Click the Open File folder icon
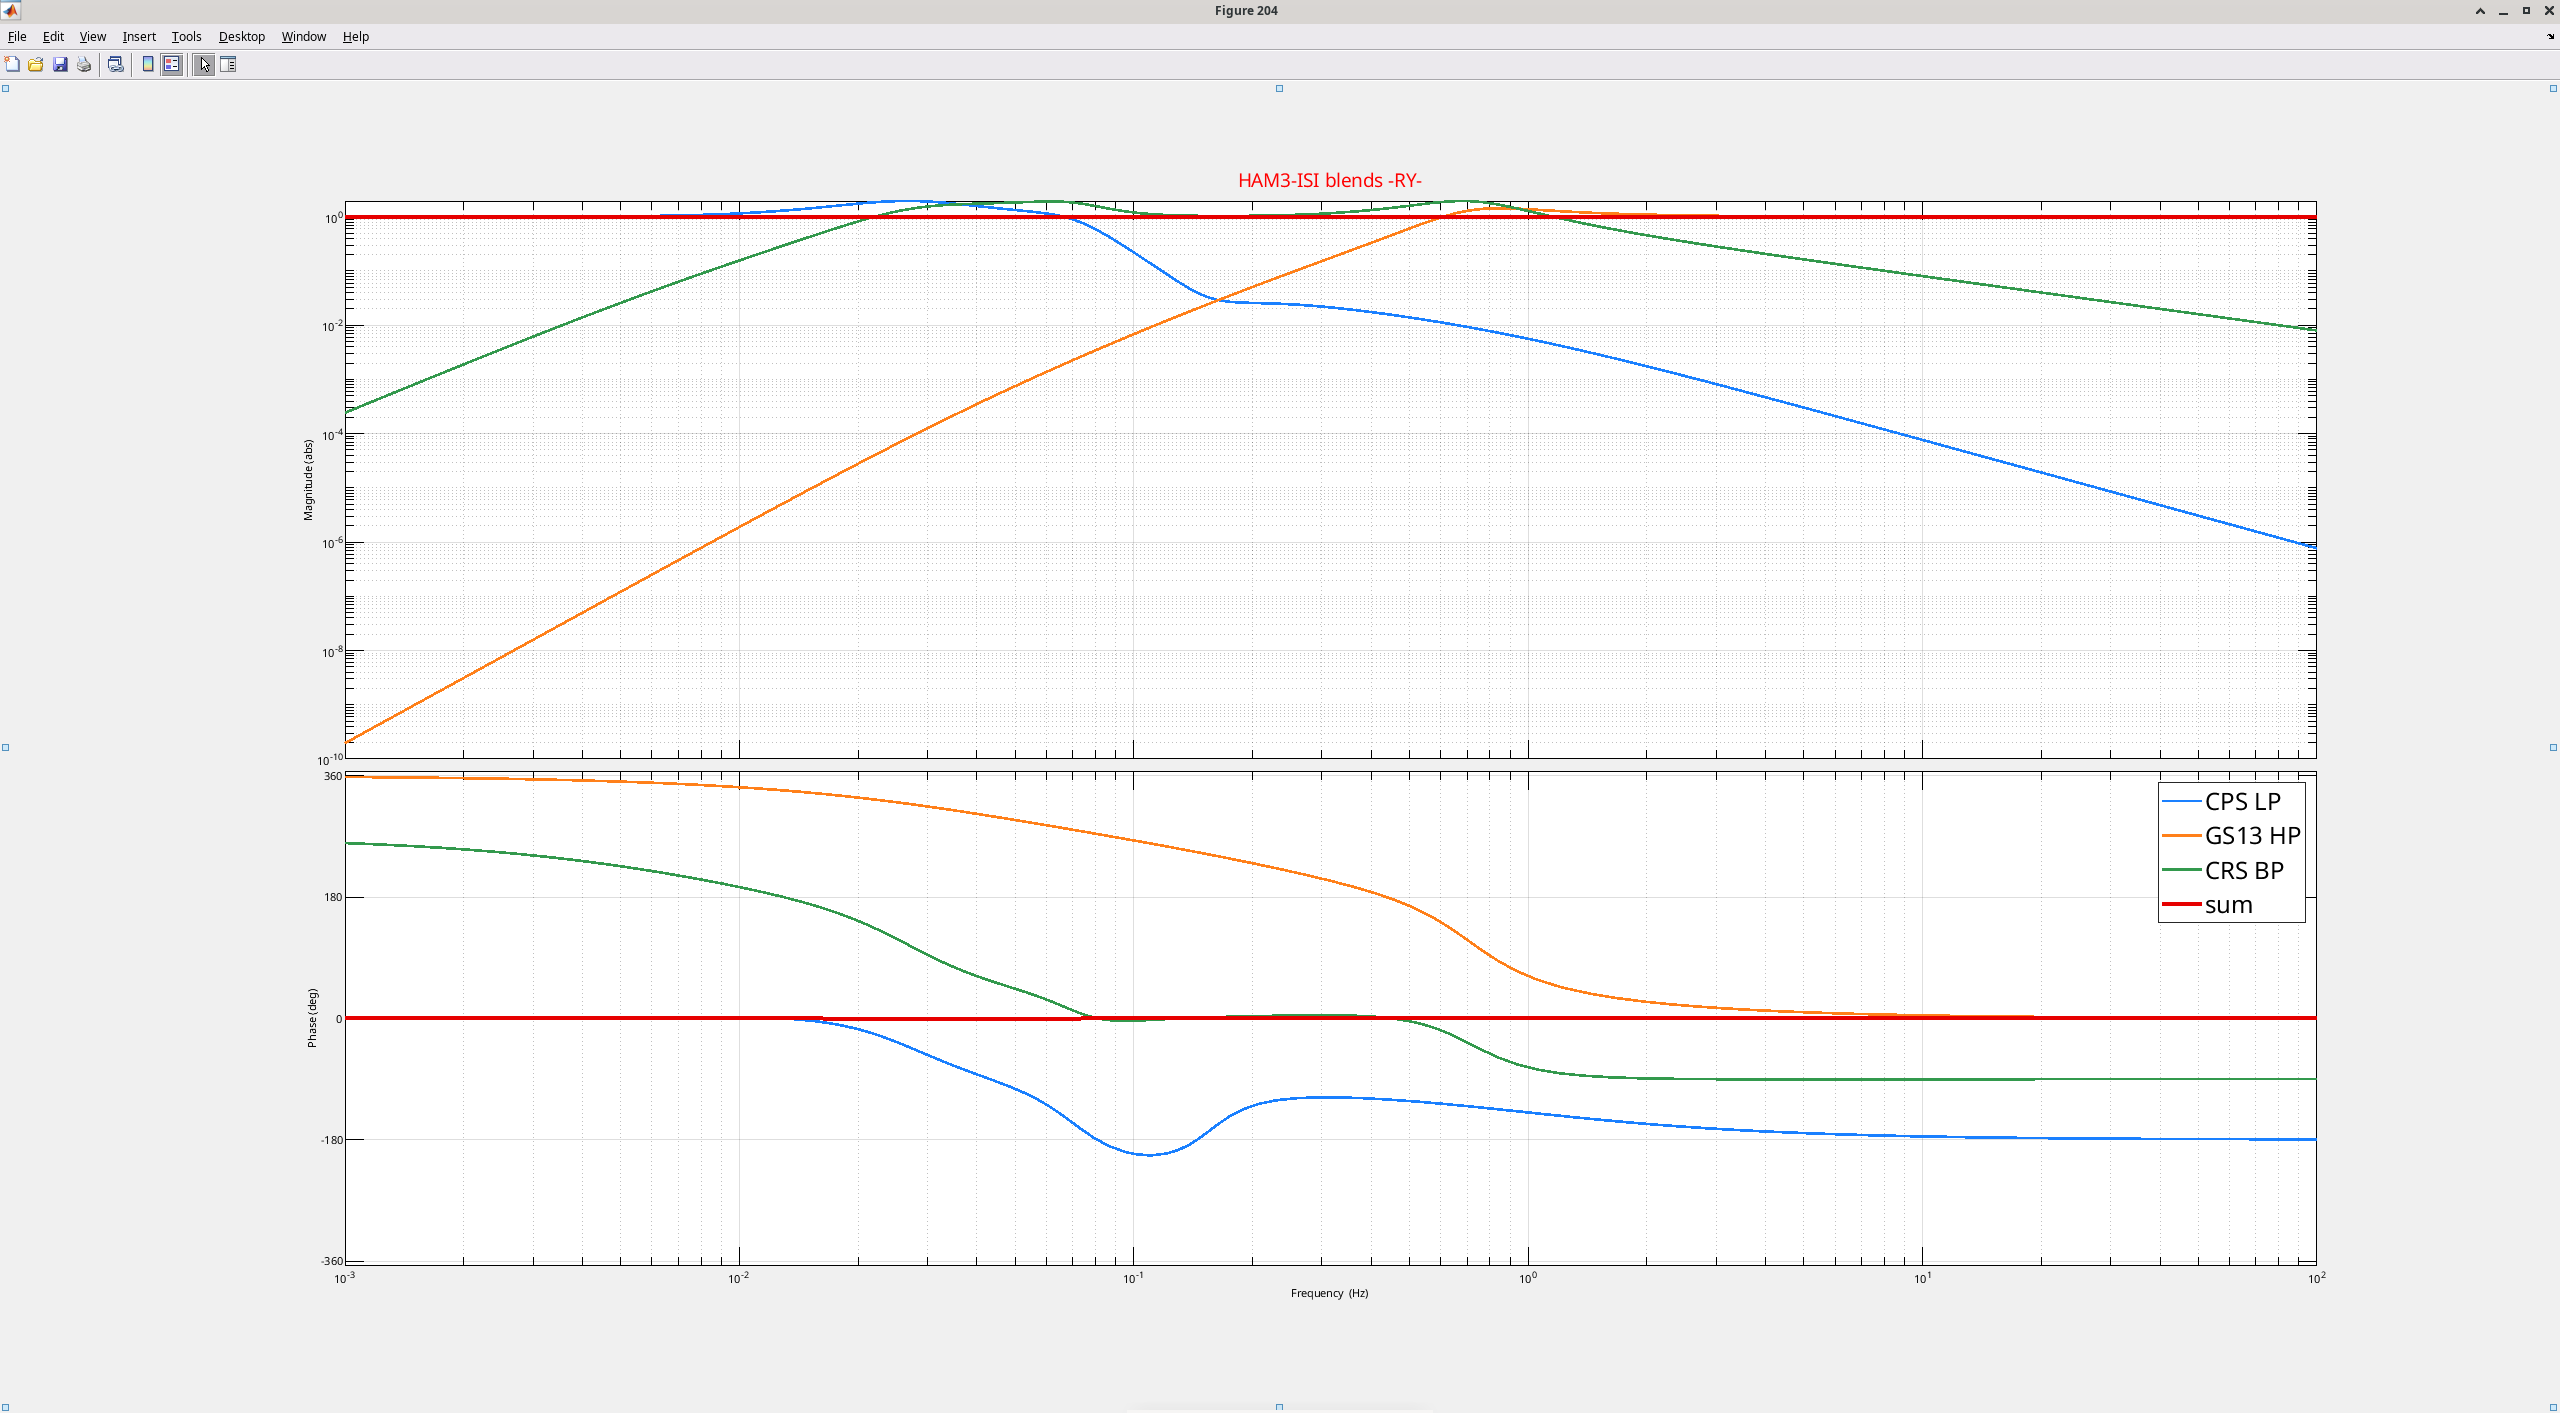Viewport: 2560px width, 1413px height. coord(36,65)
